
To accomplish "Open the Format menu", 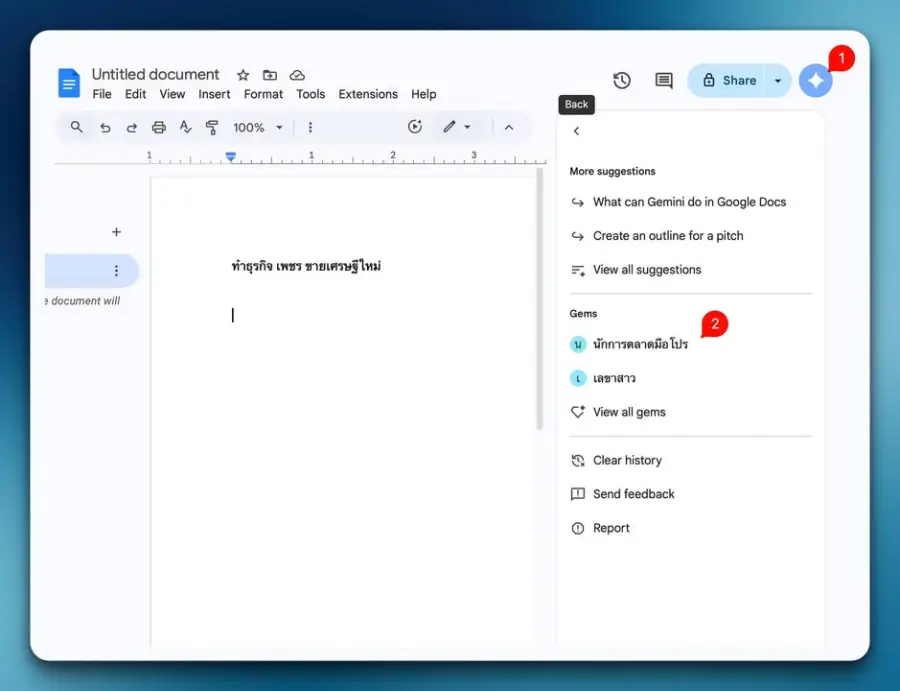I will 263,94.
